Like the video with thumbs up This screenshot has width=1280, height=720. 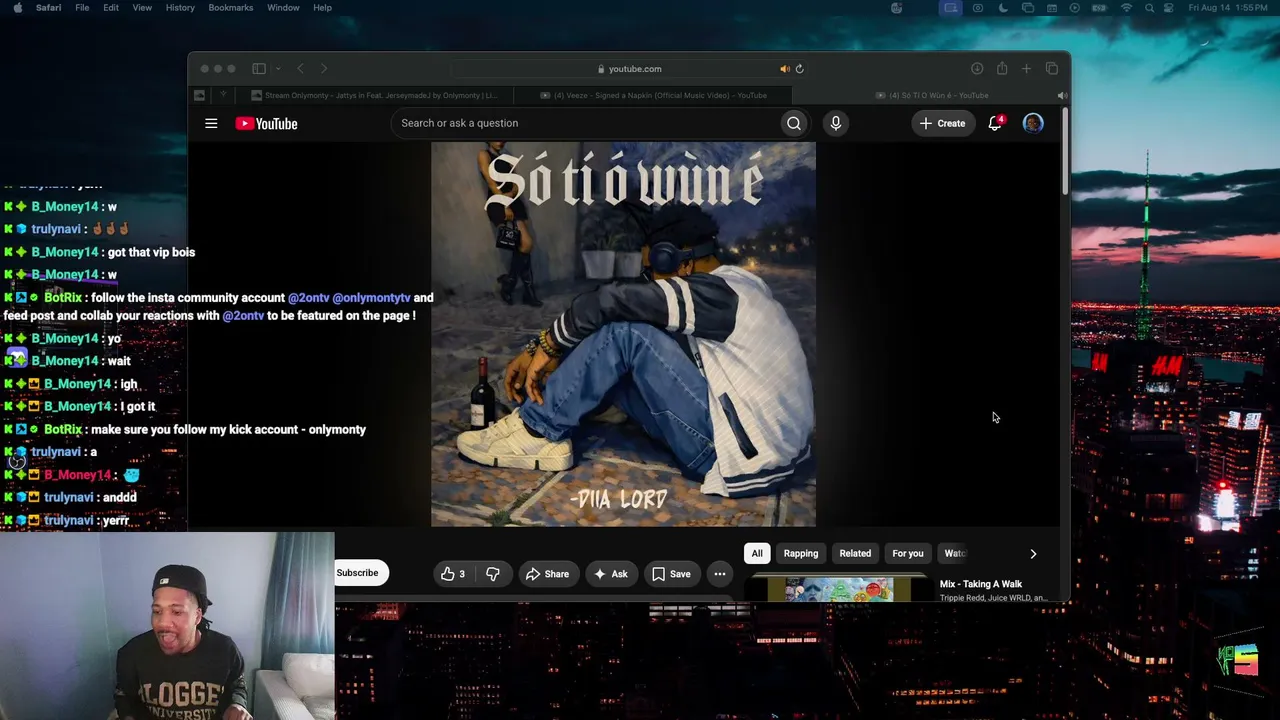[x=453, y=574]
